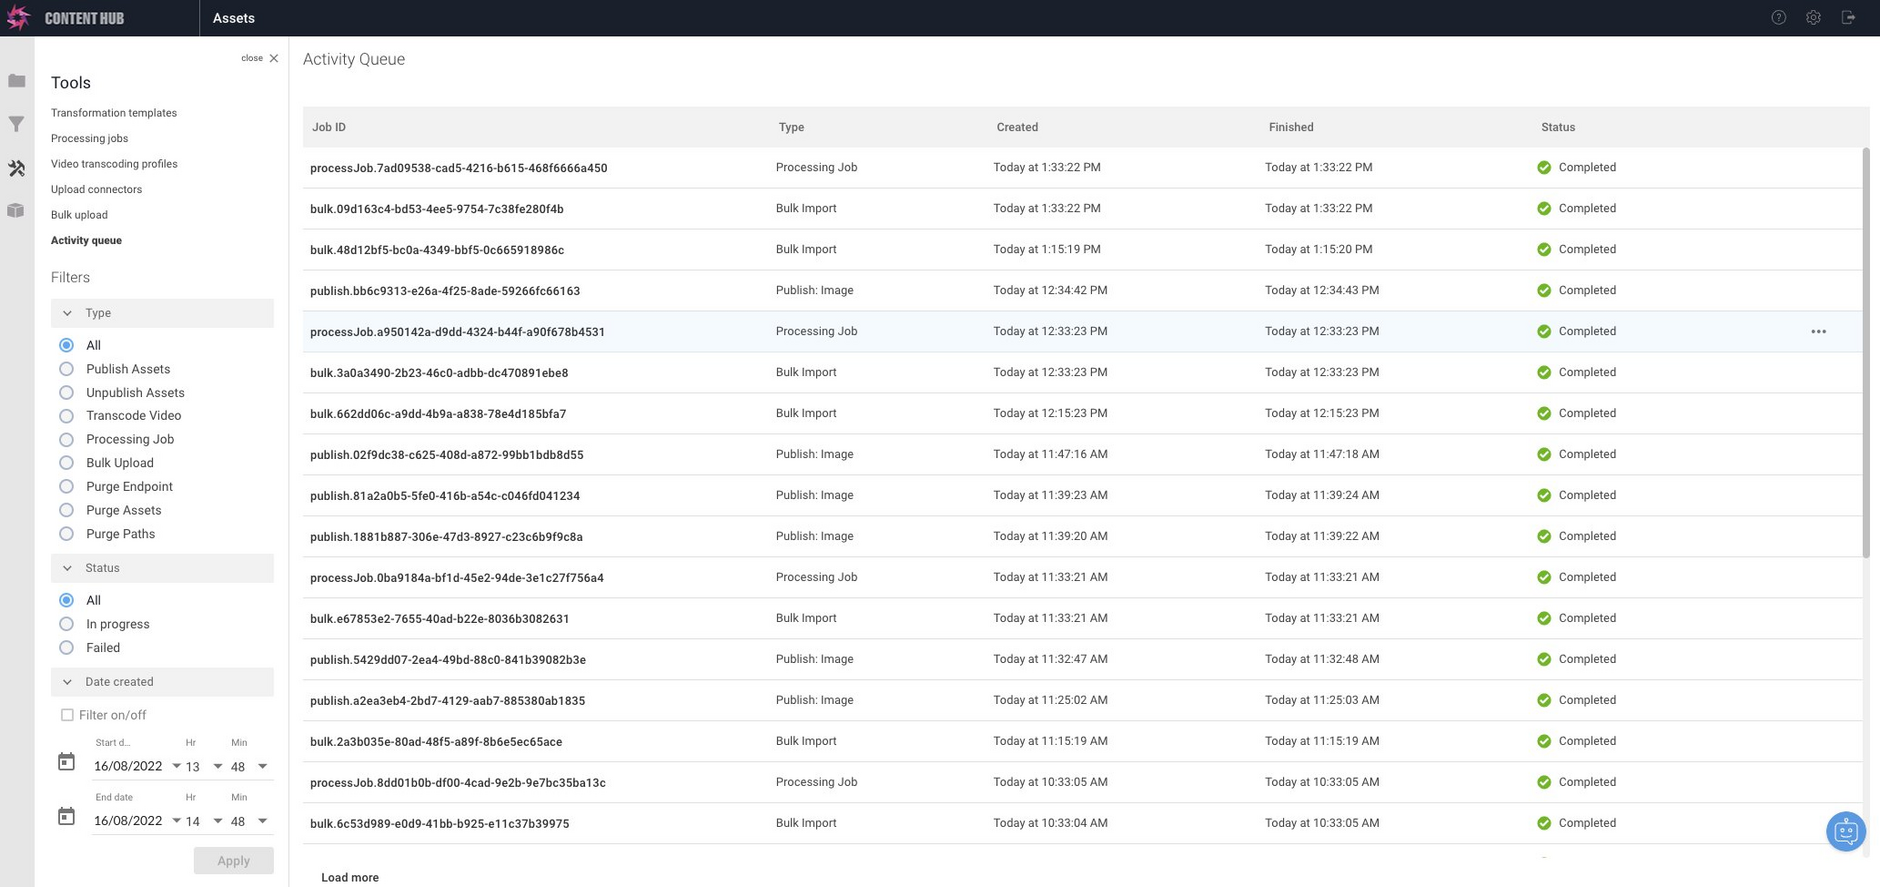
Task: Select Transcode Video type filter
Action: click(x=67, y=416)
